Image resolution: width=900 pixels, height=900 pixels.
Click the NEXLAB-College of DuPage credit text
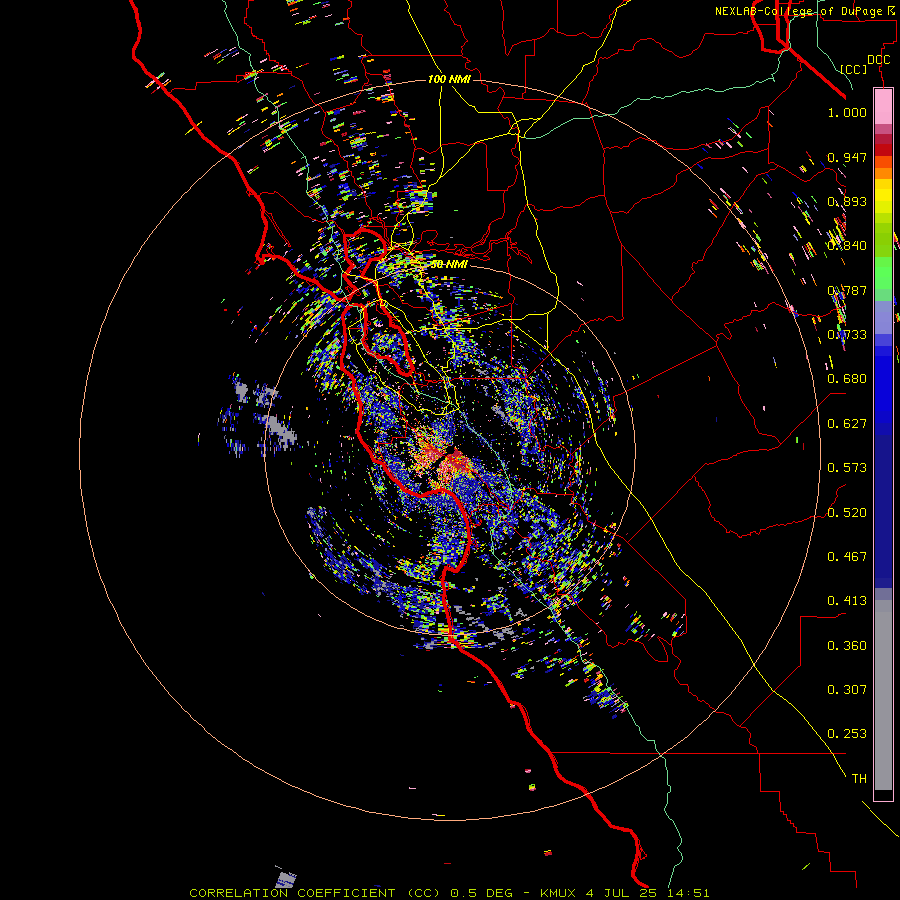pyautogui.click(x=805, y=11)
